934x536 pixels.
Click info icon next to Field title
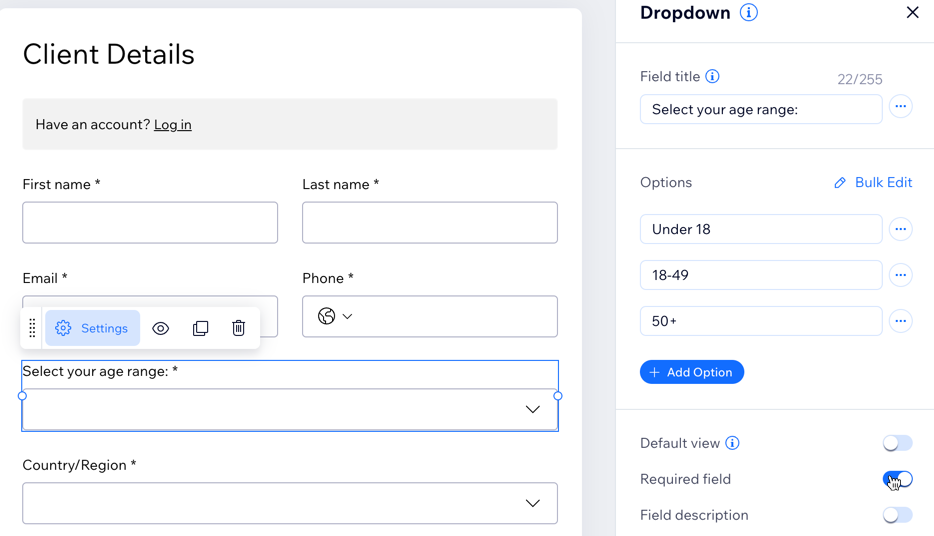pyautogui.click(x=712, y=76)
